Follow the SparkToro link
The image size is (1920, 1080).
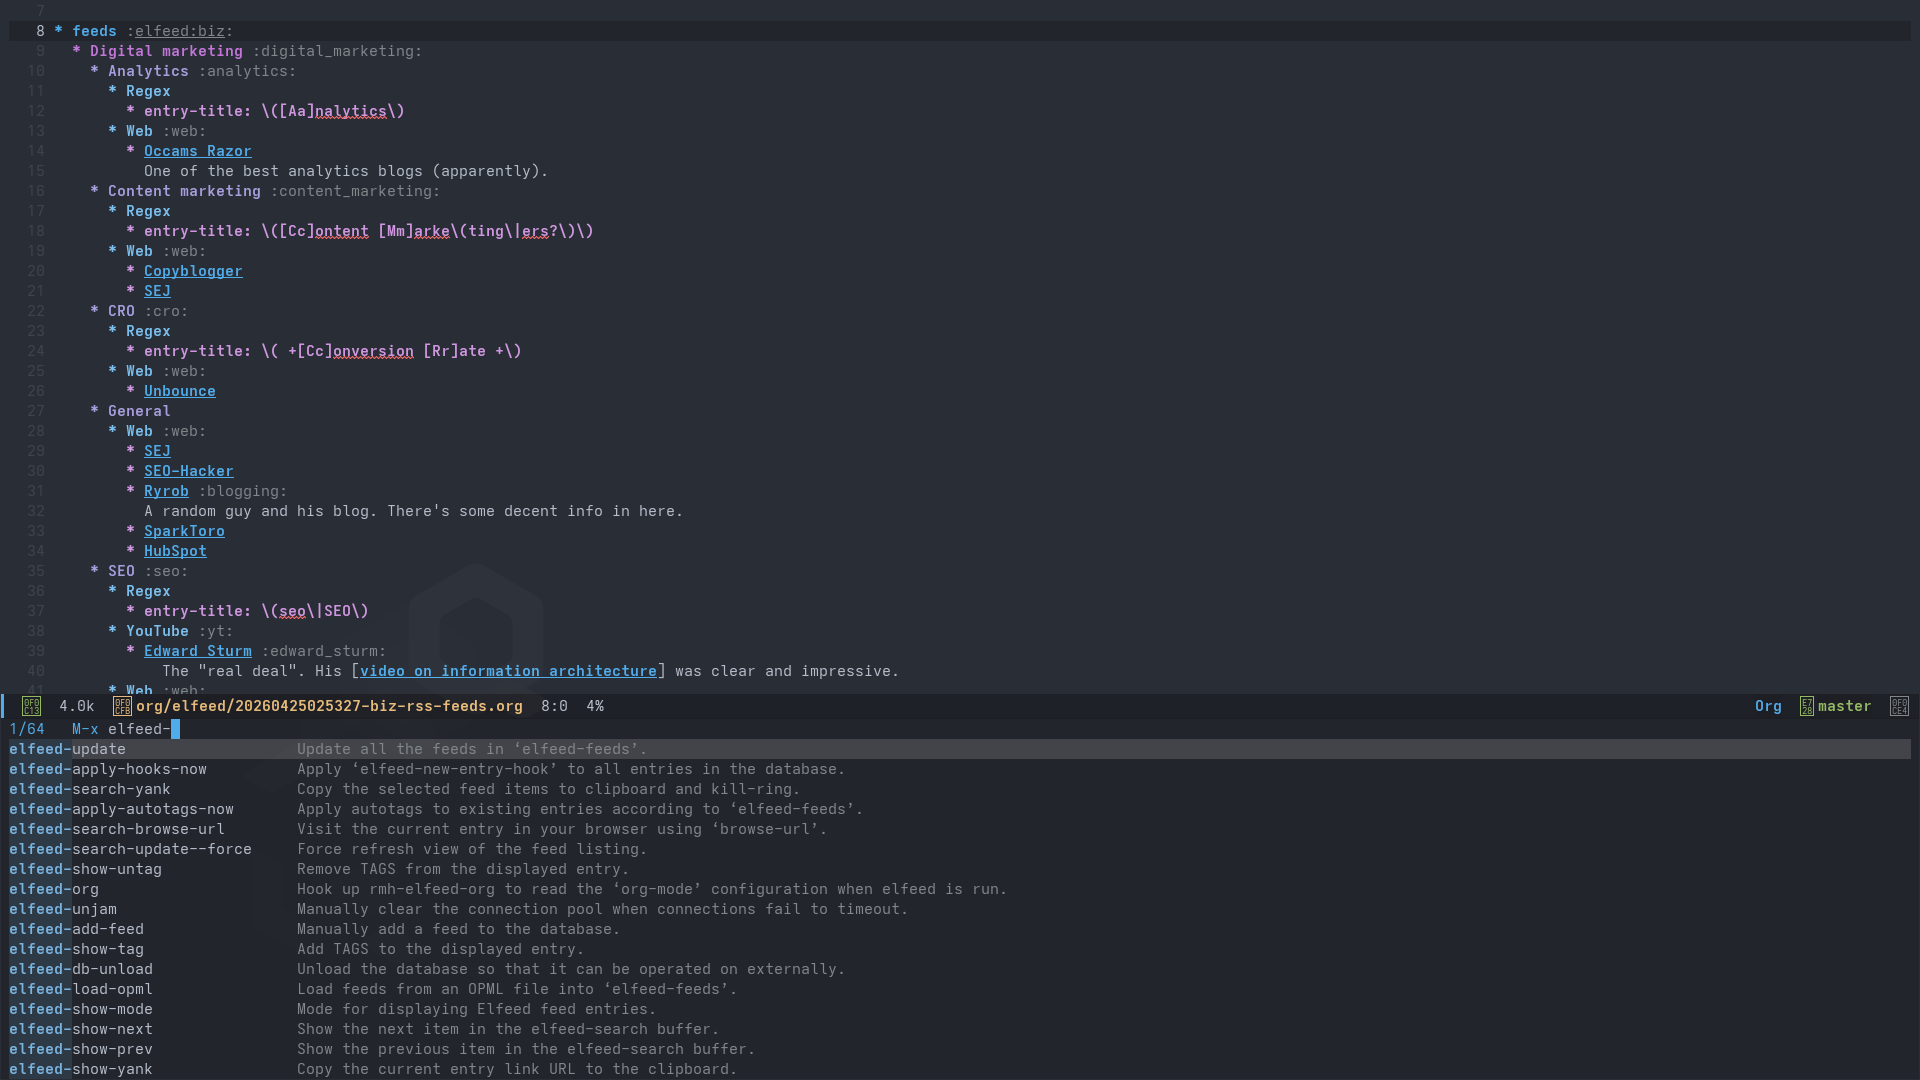pyautogui.click(x=184, y=531)
